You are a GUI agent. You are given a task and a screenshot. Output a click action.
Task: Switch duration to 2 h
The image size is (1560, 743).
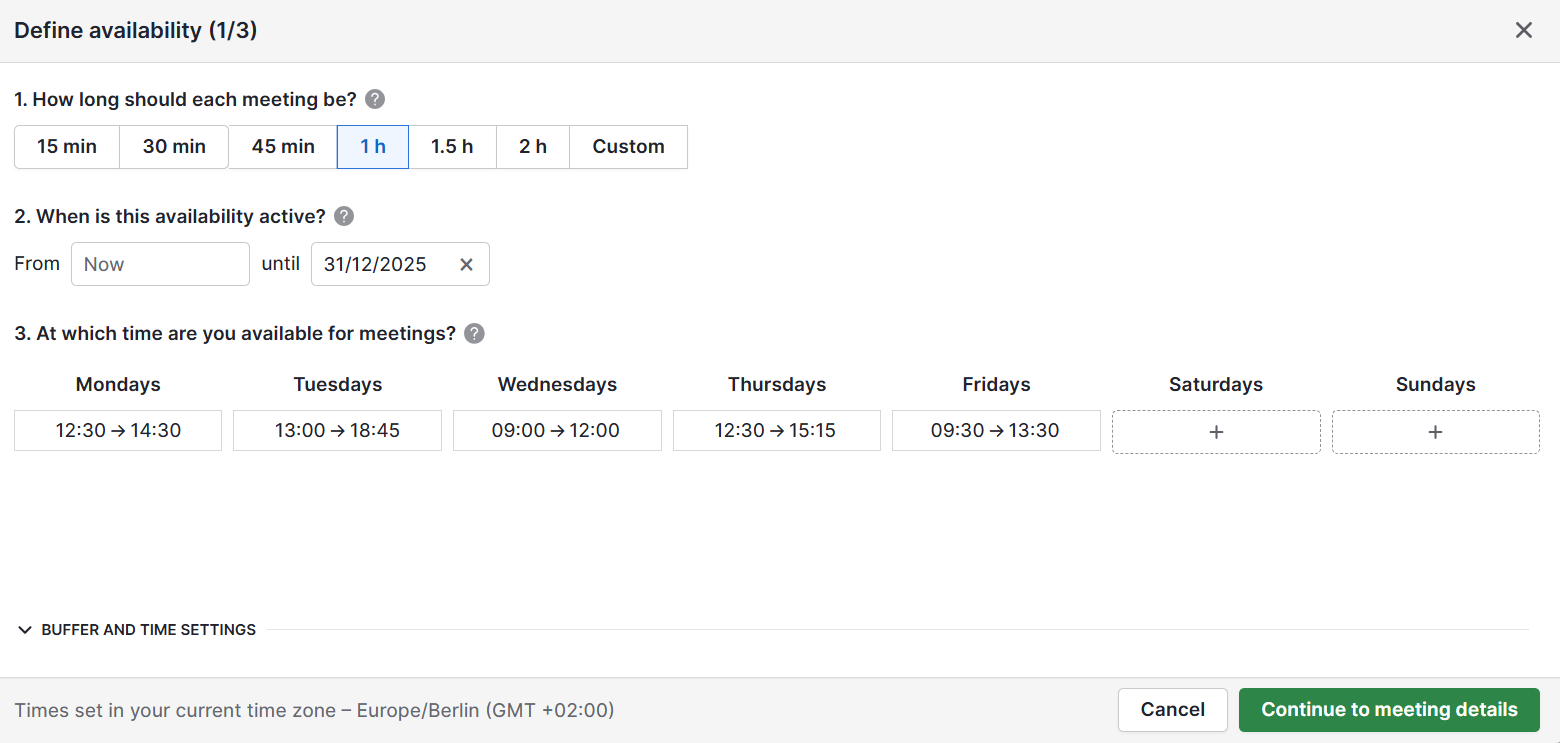tap(532, 146)
